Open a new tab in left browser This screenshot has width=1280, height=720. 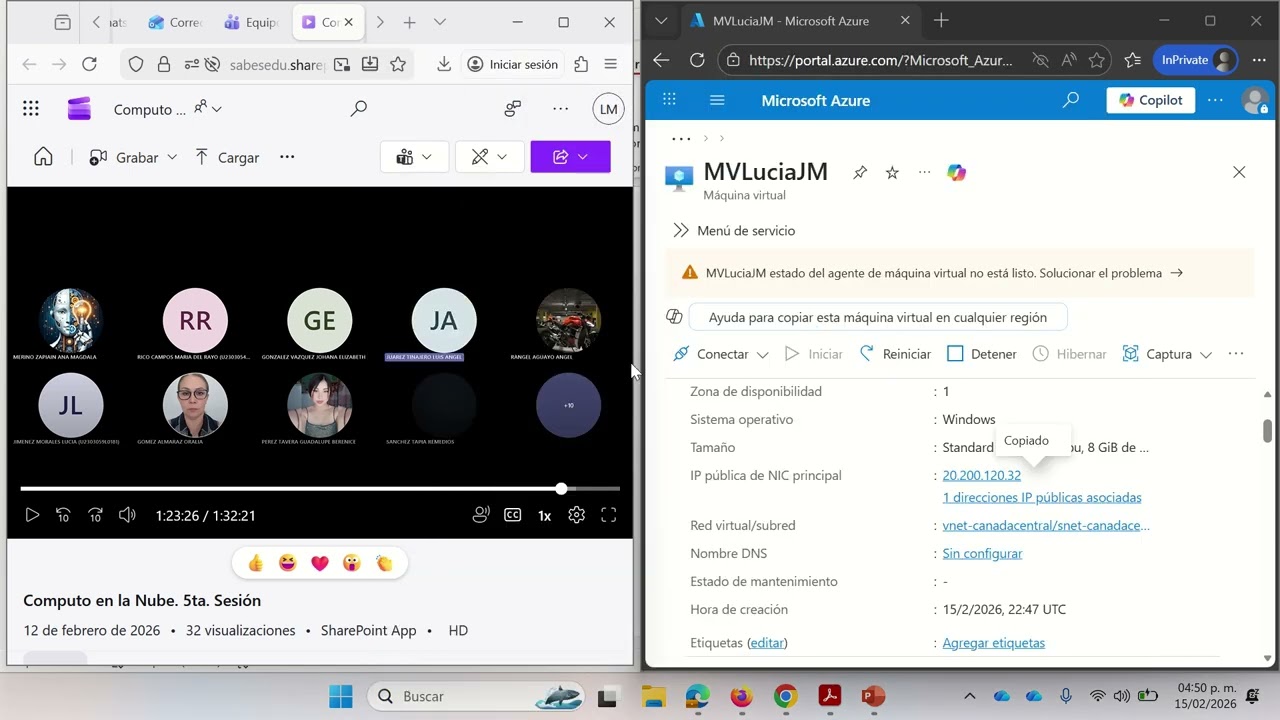tap(409, 22)
